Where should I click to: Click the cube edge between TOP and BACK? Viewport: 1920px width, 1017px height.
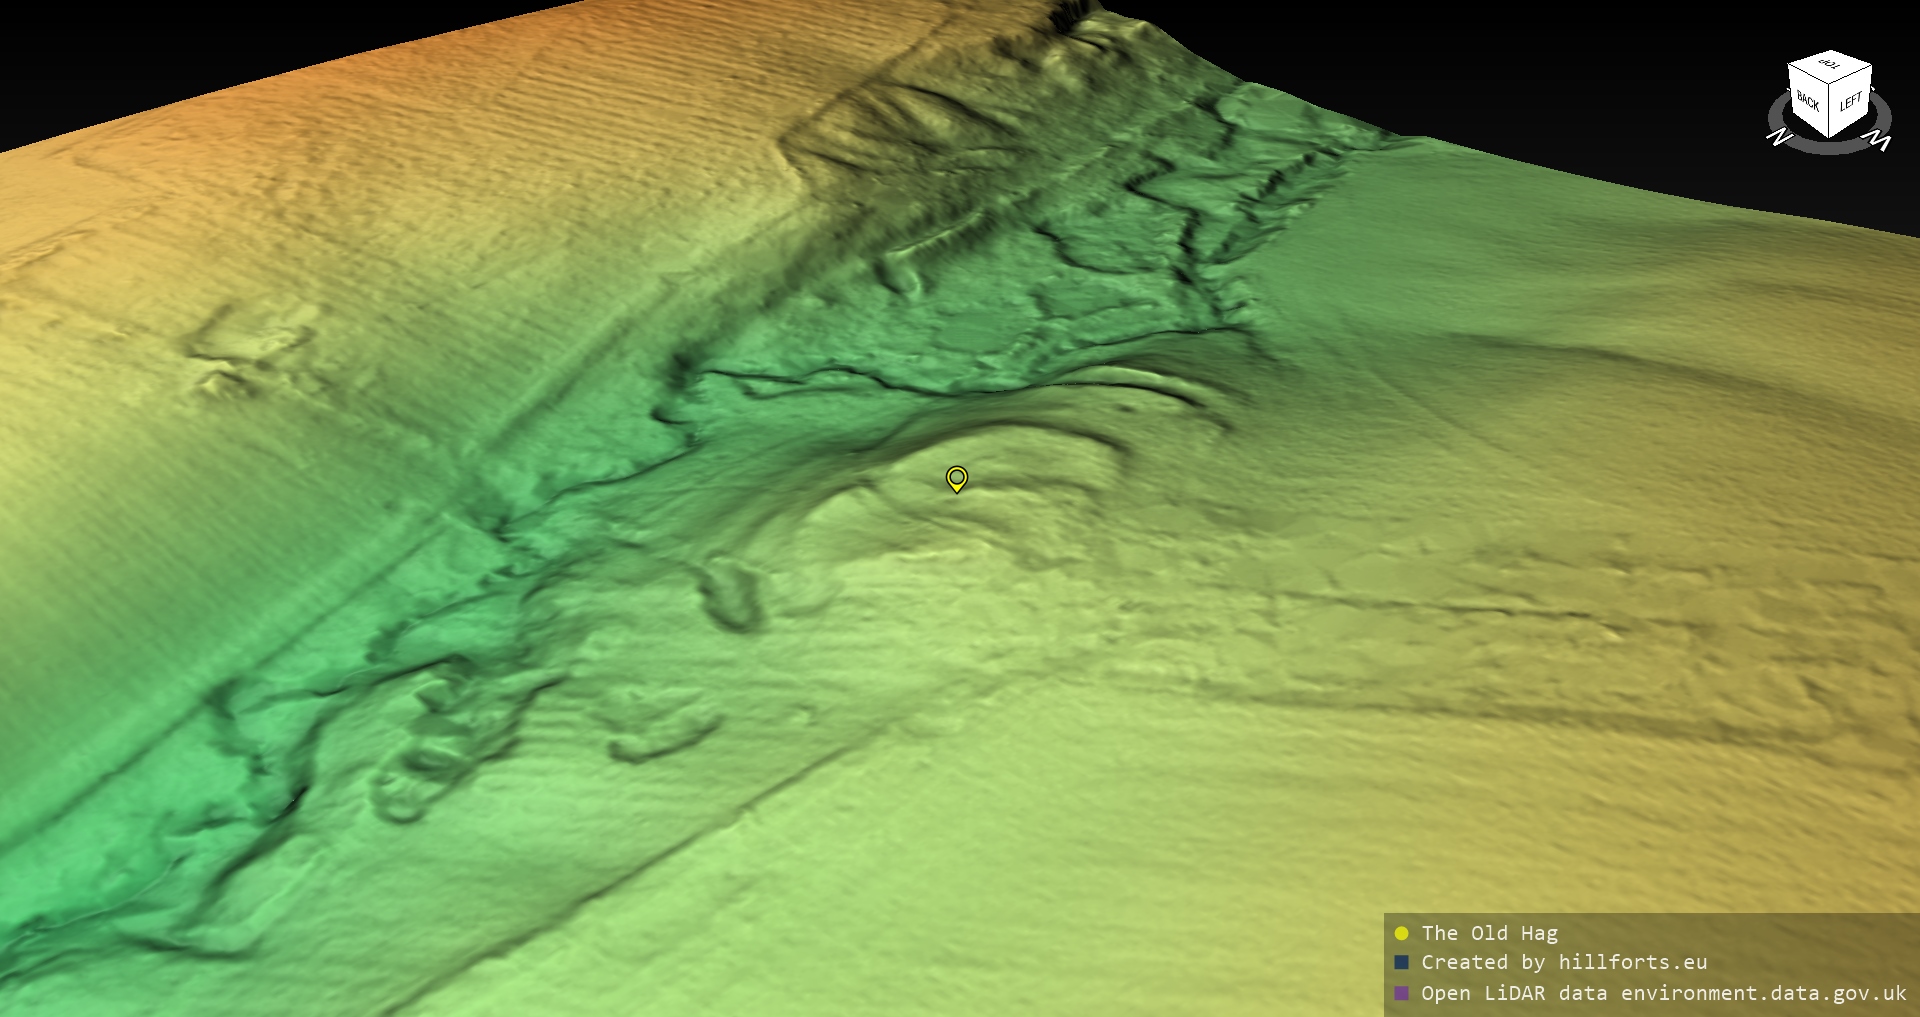[x=1808, y=74]
